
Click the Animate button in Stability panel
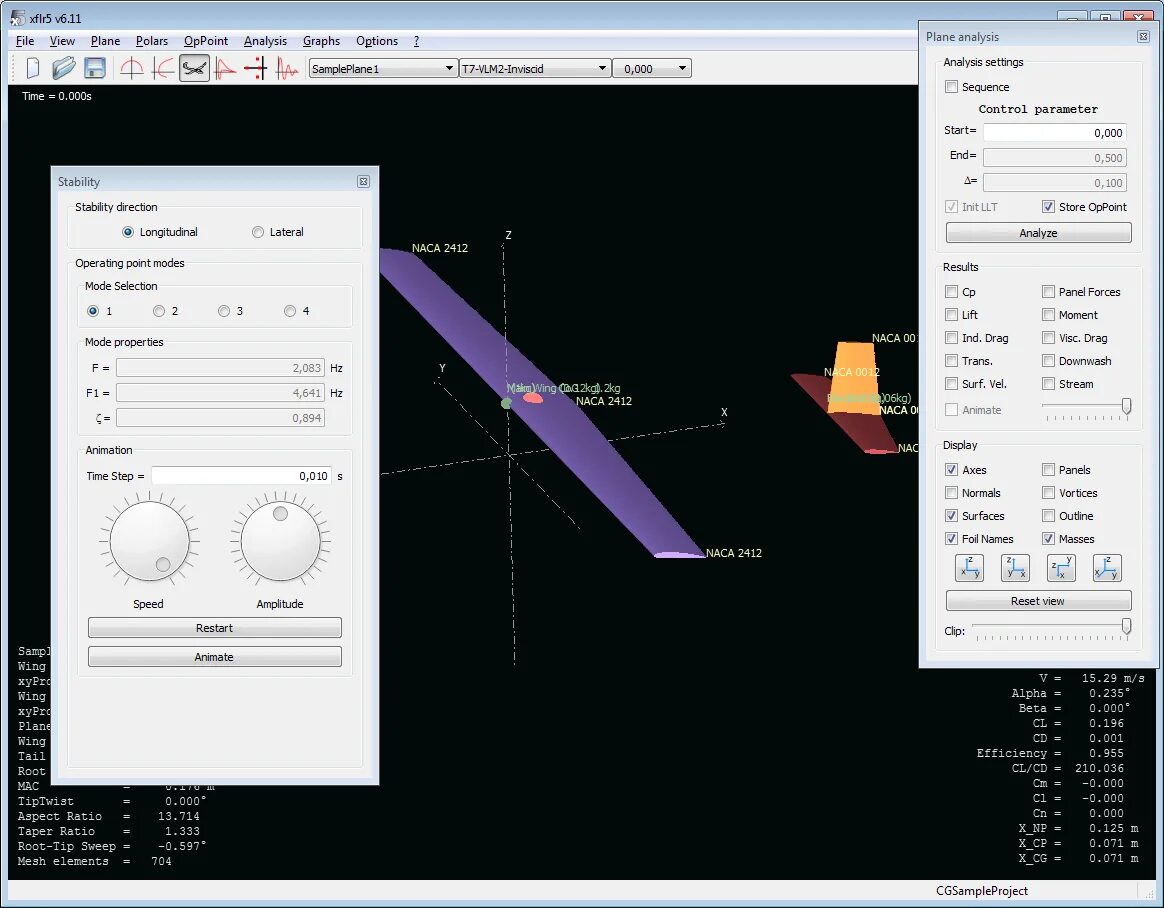[215, 657]
